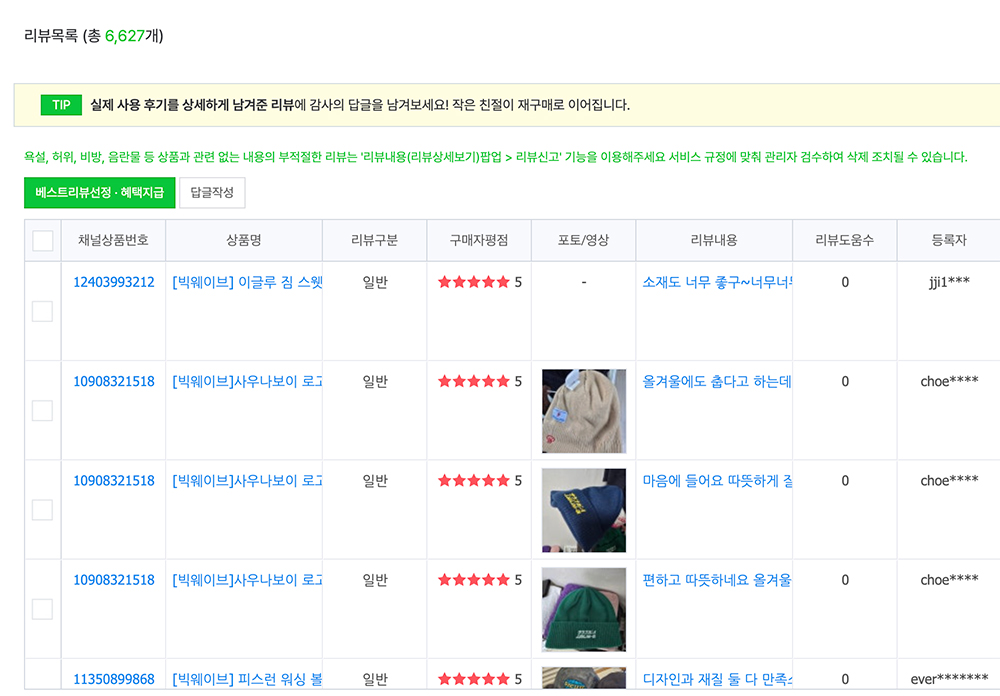Open review starting with 마음에 들어요
1000x696 pixels.
click(717, 480)
